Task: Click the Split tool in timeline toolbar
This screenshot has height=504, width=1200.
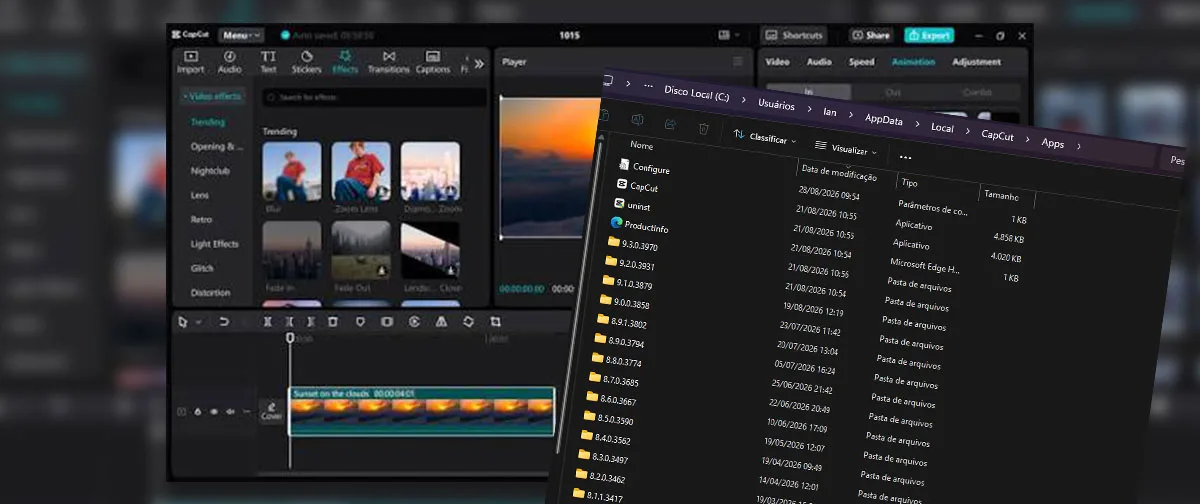Action: 267,322
